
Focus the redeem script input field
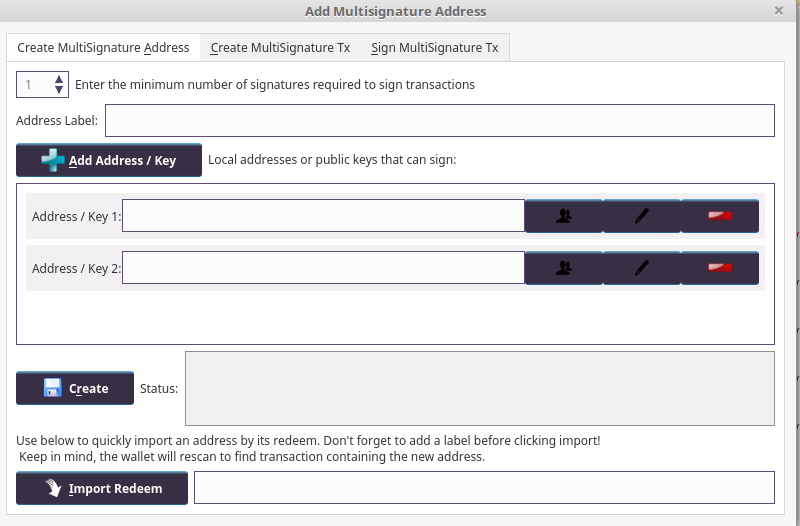[x=484, y=487]
